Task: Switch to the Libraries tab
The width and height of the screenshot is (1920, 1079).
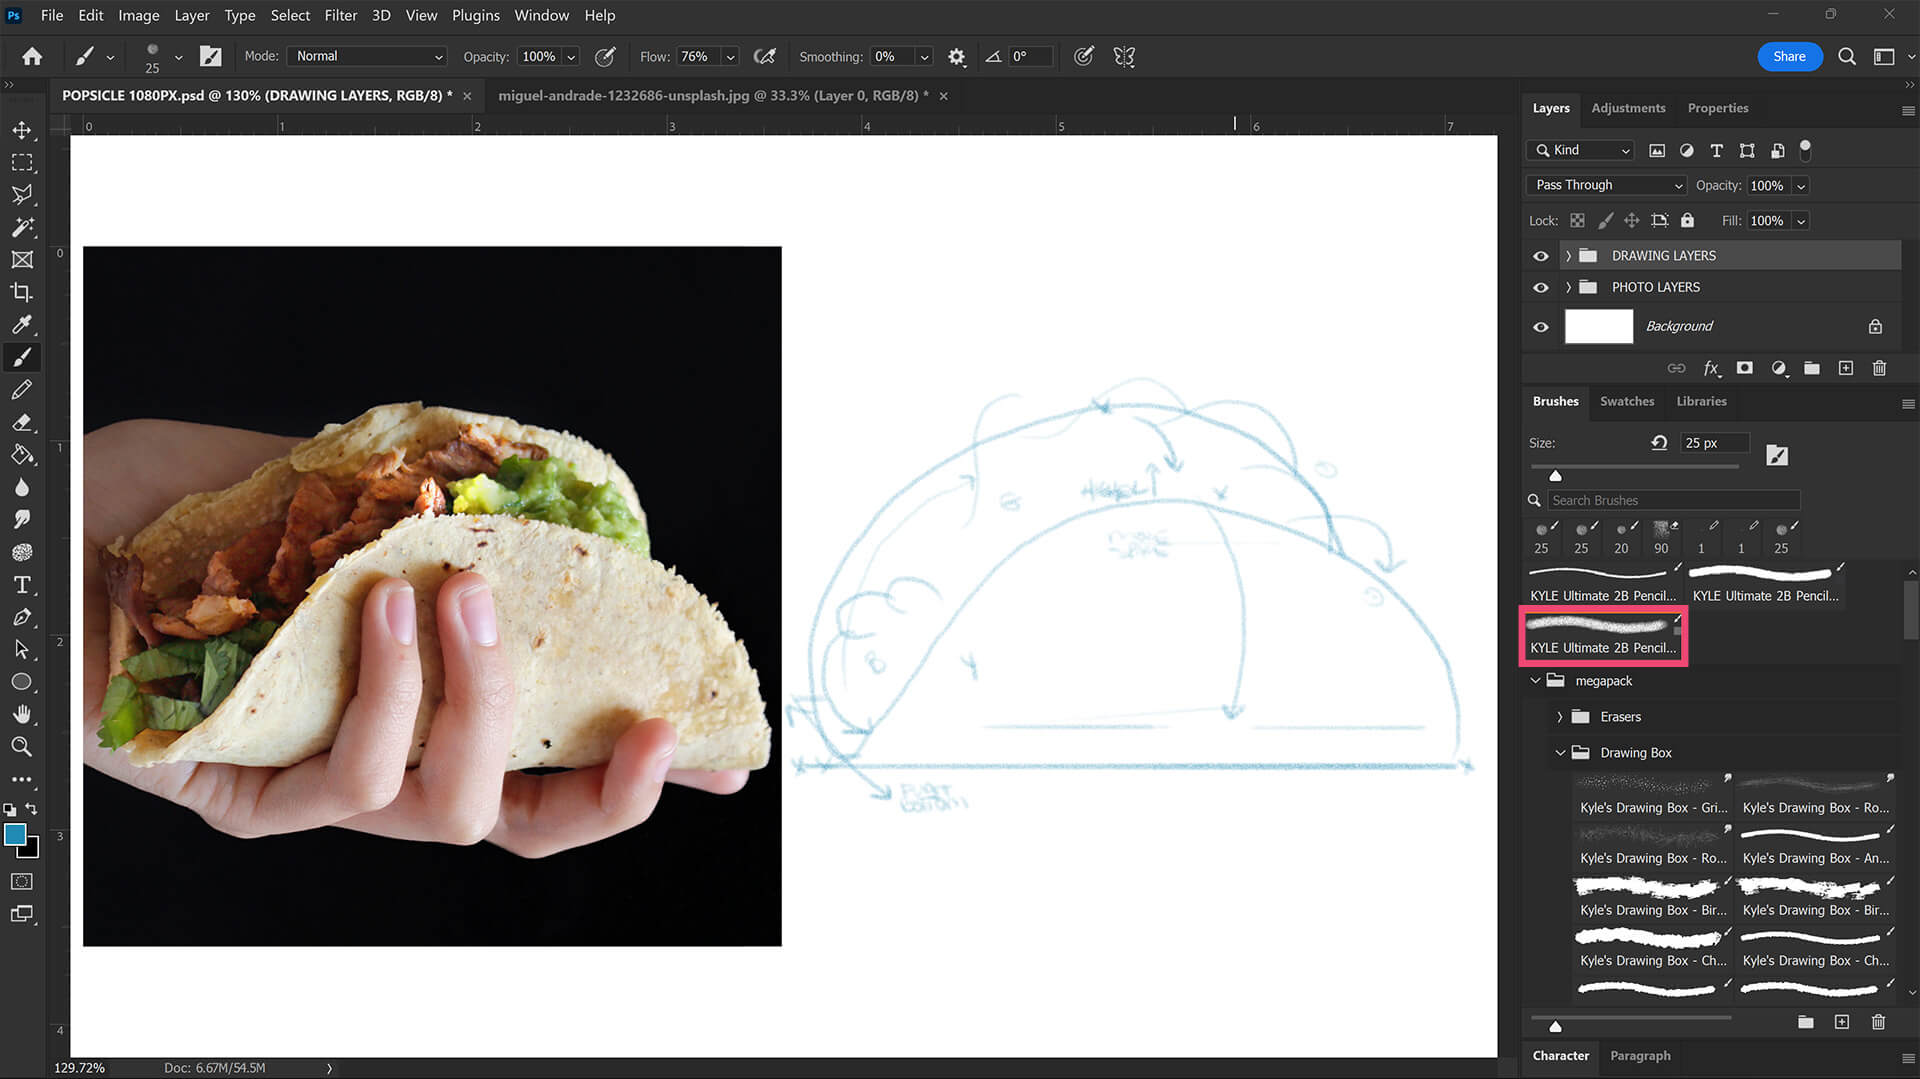Action: (1701, 401)
